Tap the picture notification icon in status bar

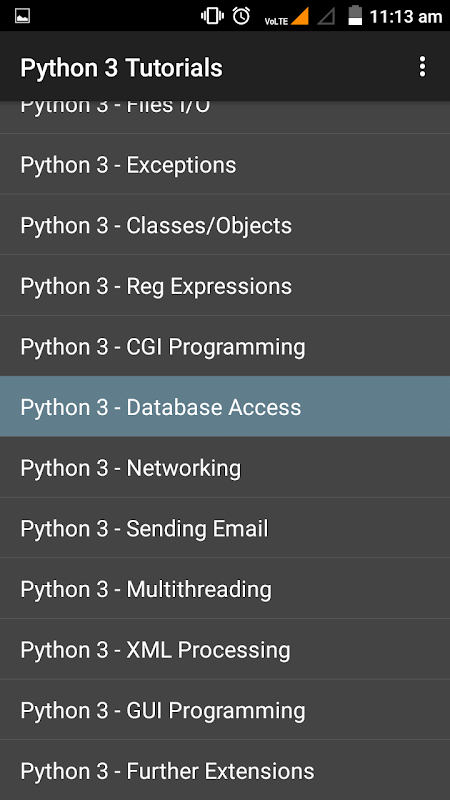pyautogui.click(x=22, y=16)
